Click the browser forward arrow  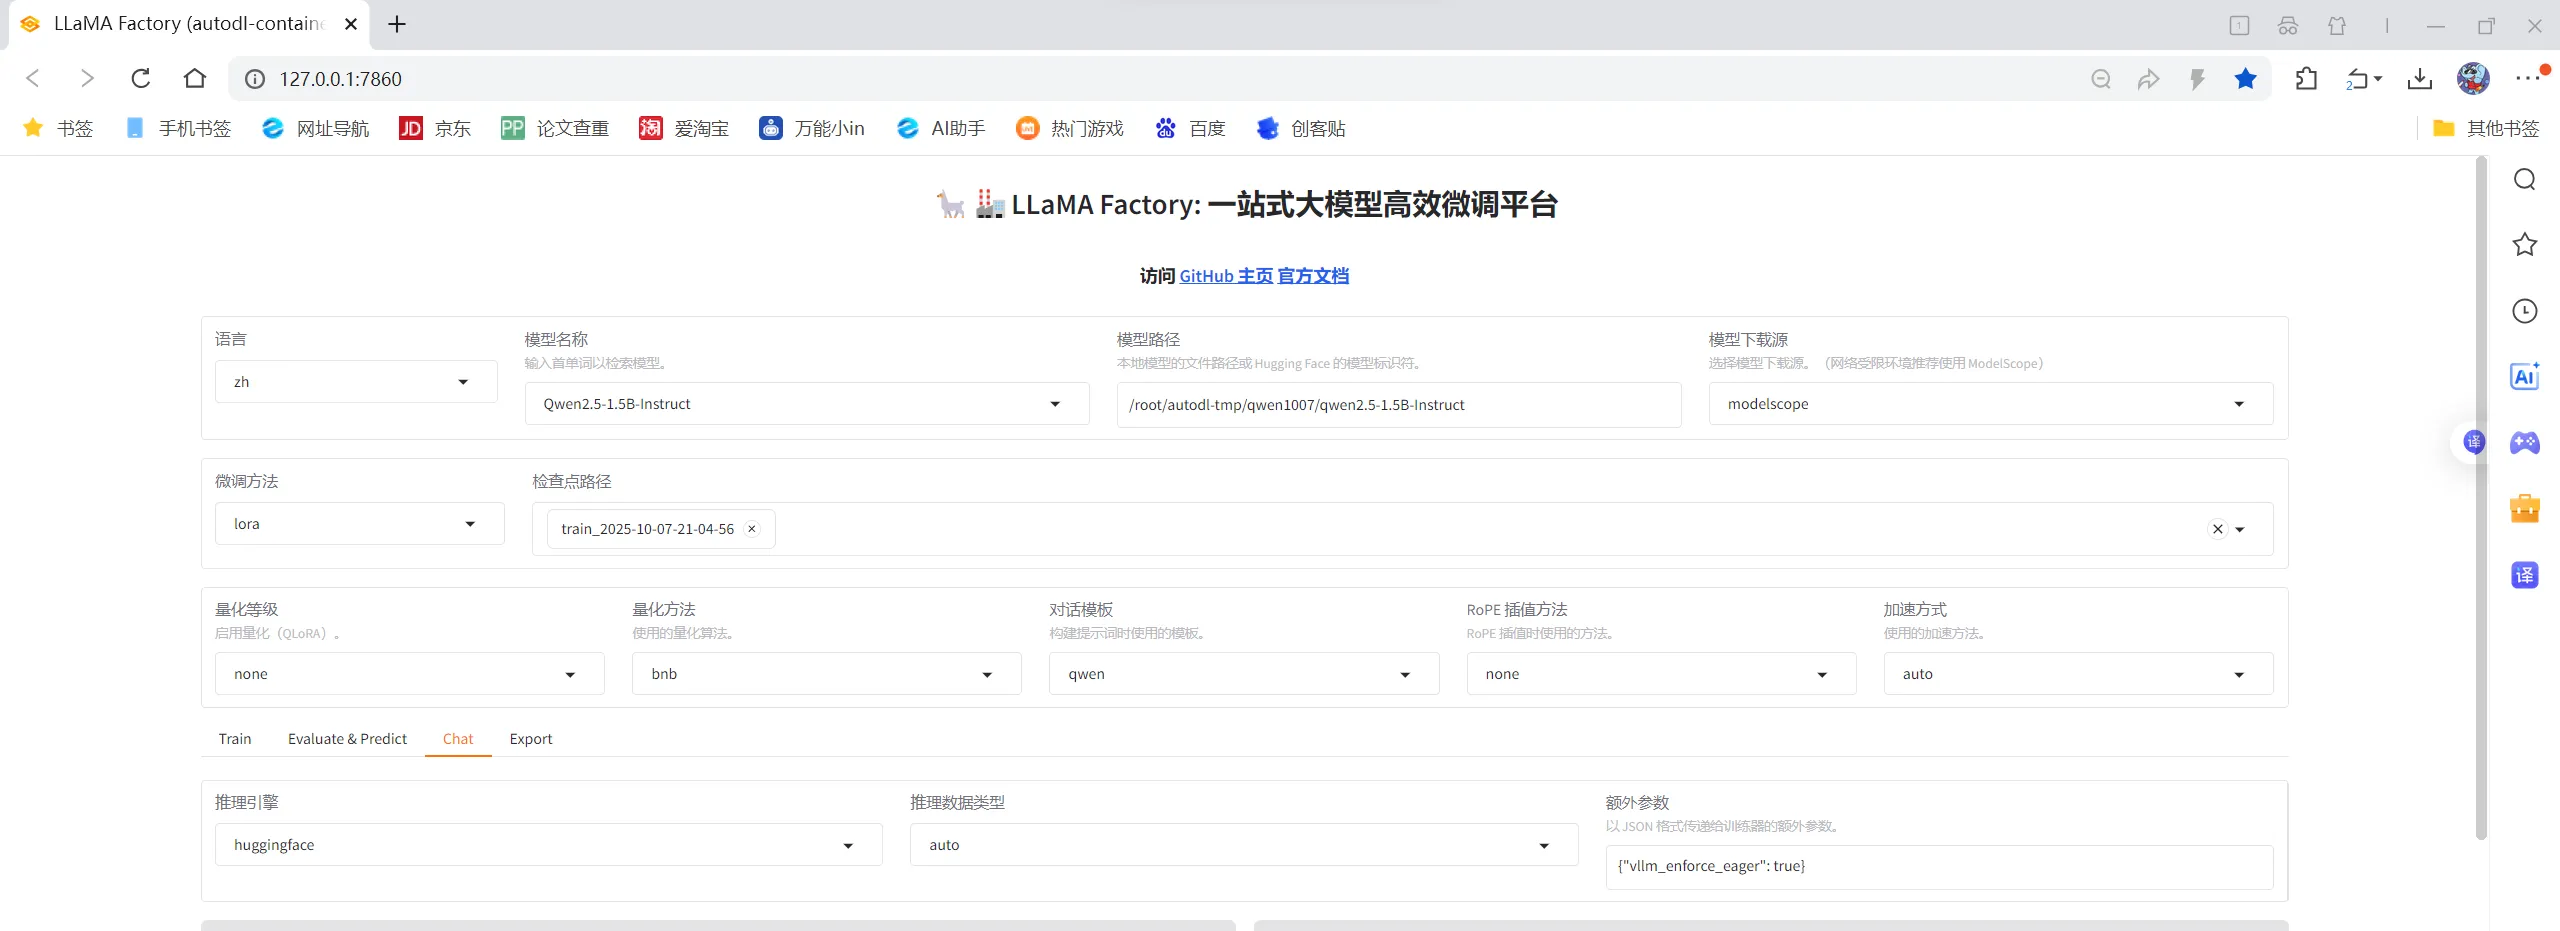[87, 78]
